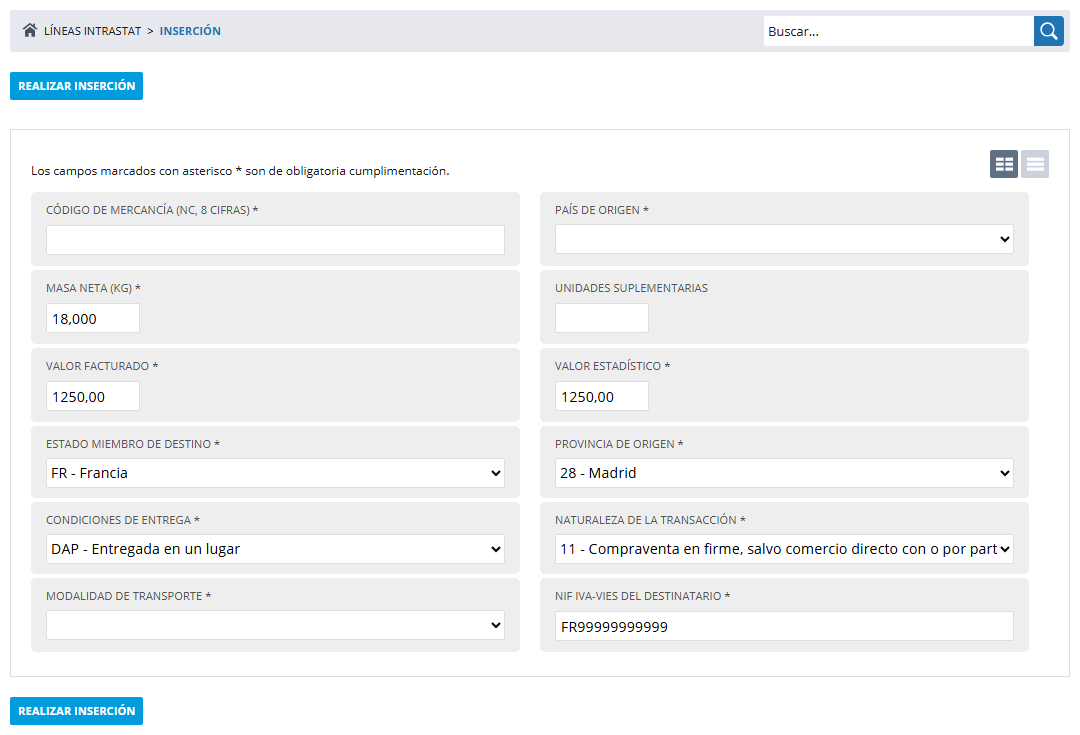Screen dimensions: 1080x735
Task: Click the 'PROVINCIA DE ORIGEN' label
Action: pos(619,444)
